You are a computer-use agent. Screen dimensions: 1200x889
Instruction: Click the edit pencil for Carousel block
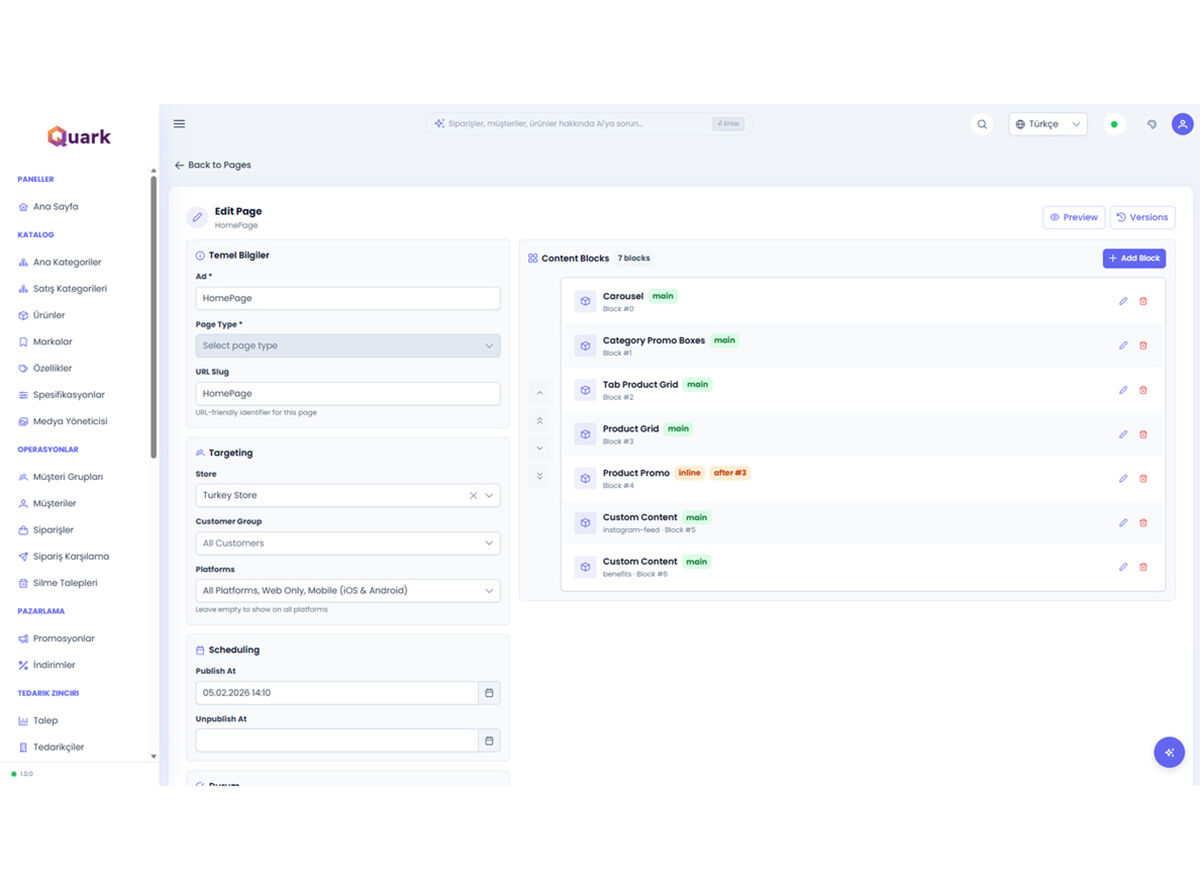pos(1123,301)
